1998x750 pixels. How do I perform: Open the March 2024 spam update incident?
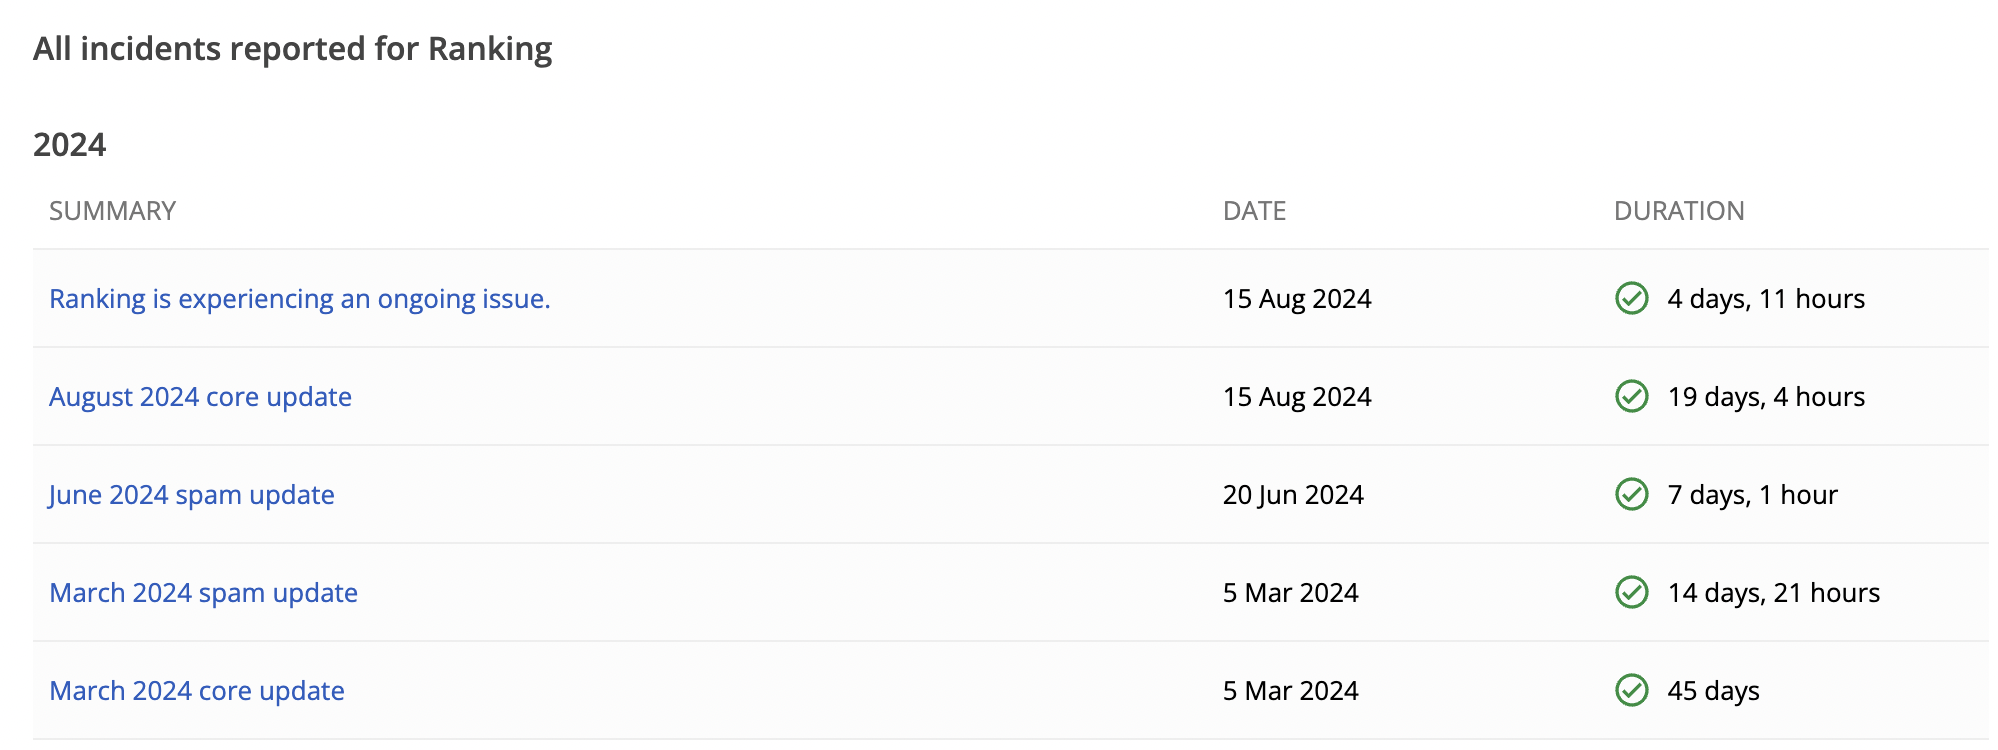click(203, 593)
